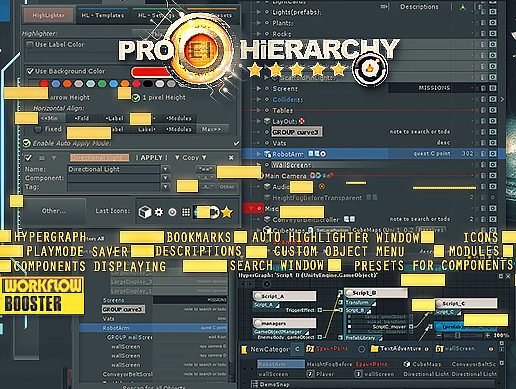Open the Tag field dropdown arrow
This screenshot has height=389, width=516.
tap(166, 187)
